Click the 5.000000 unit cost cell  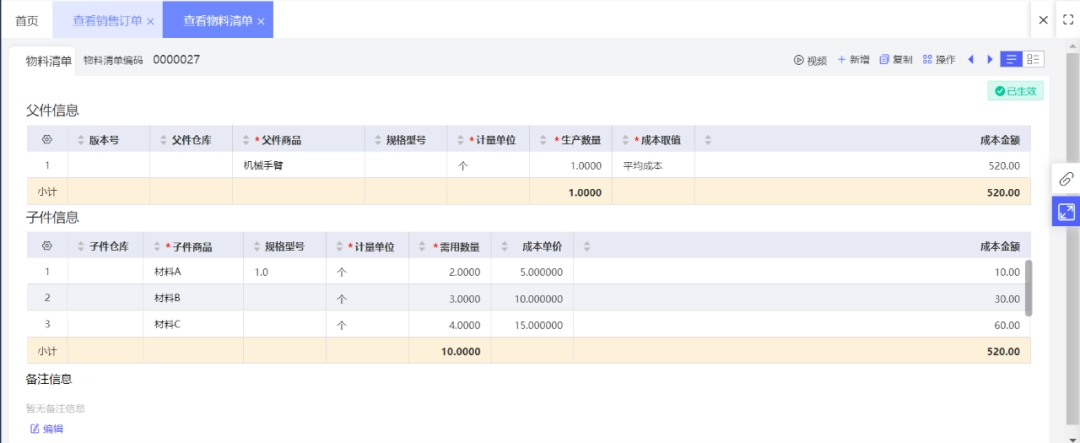click(x=532, y=271)
